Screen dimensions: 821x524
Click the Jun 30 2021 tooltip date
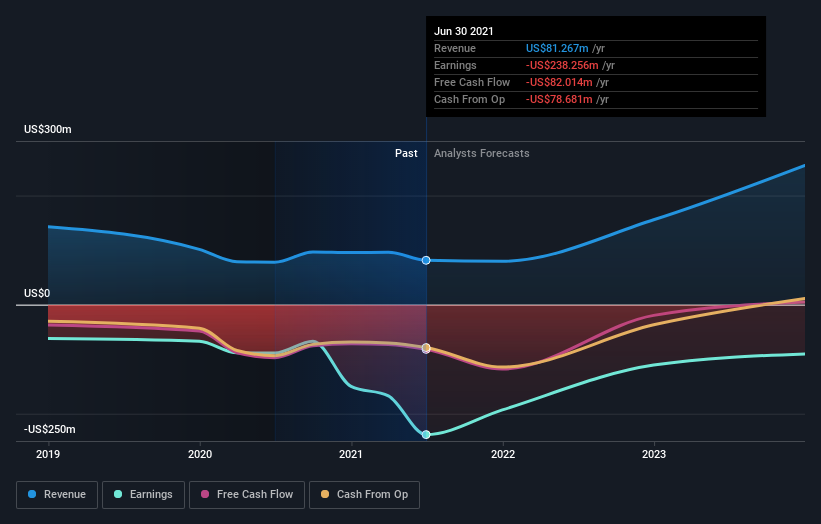464,31
